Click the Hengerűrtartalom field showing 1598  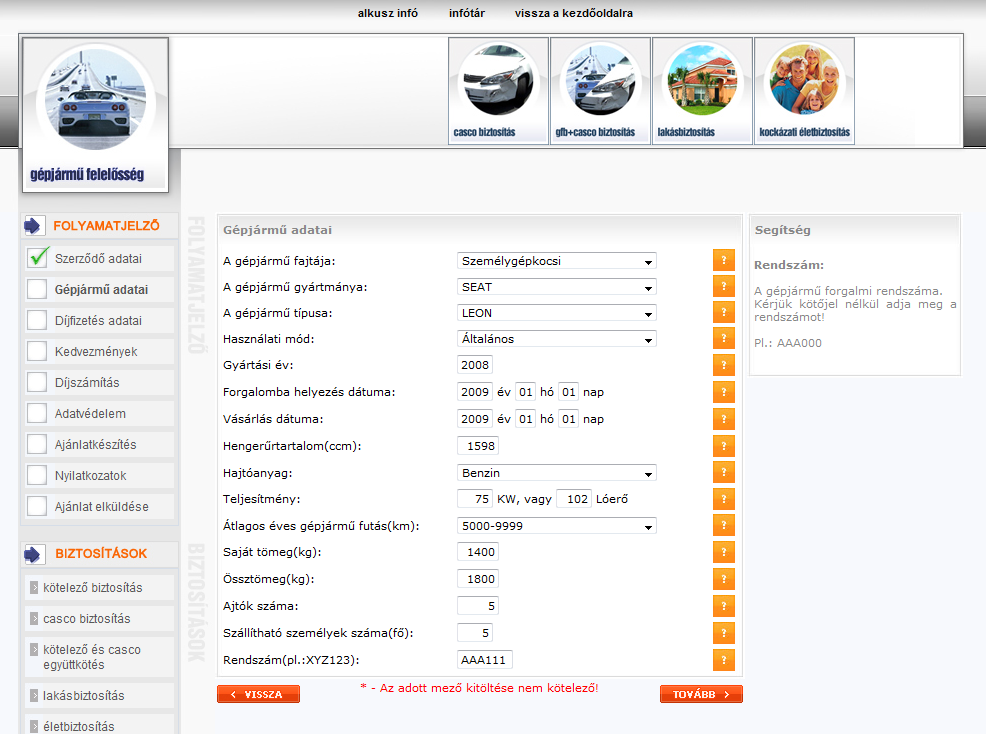point(477,446)
